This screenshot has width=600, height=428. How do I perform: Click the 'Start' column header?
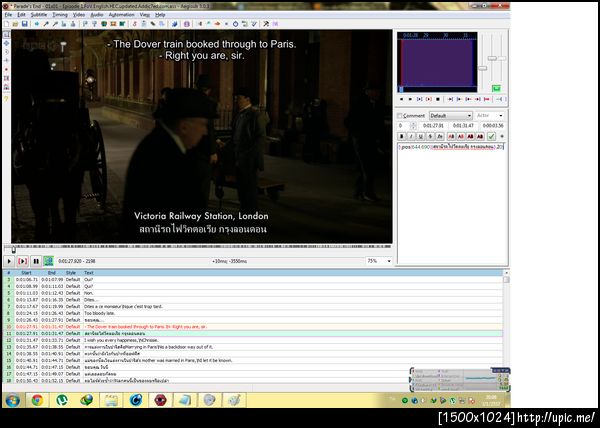pos(26,273)
